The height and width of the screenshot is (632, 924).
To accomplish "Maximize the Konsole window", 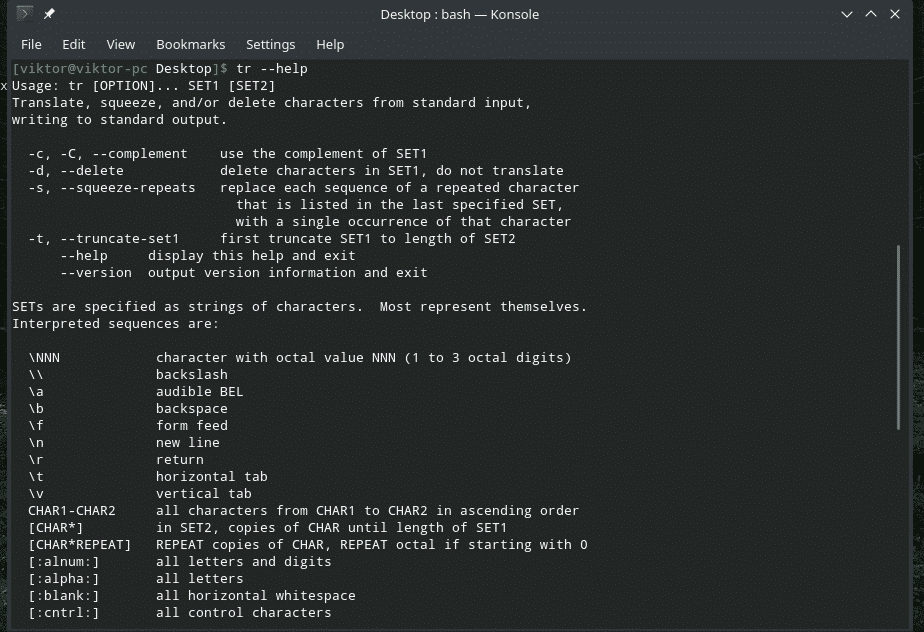I will pyautogui.click(x=871, y=14).
